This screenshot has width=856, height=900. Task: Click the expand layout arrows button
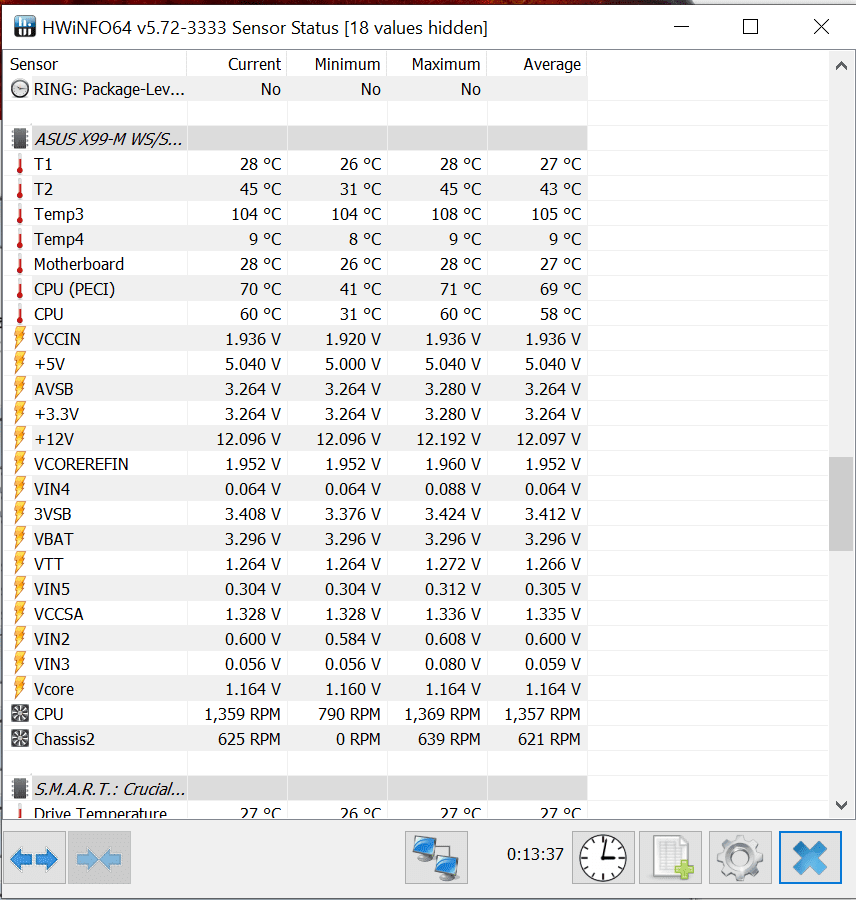click(x=34, y=858)
